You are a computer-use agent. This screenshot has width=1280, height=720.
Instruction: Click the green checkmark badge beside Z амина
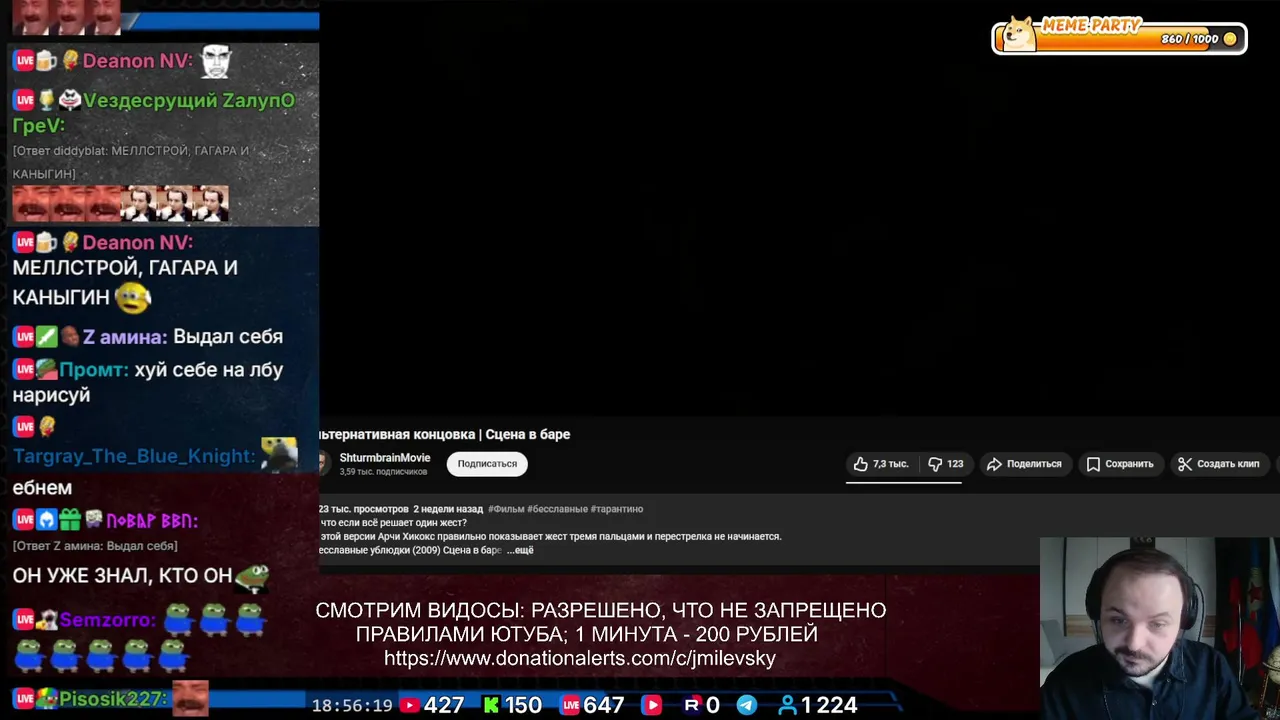tap(46, 337)
